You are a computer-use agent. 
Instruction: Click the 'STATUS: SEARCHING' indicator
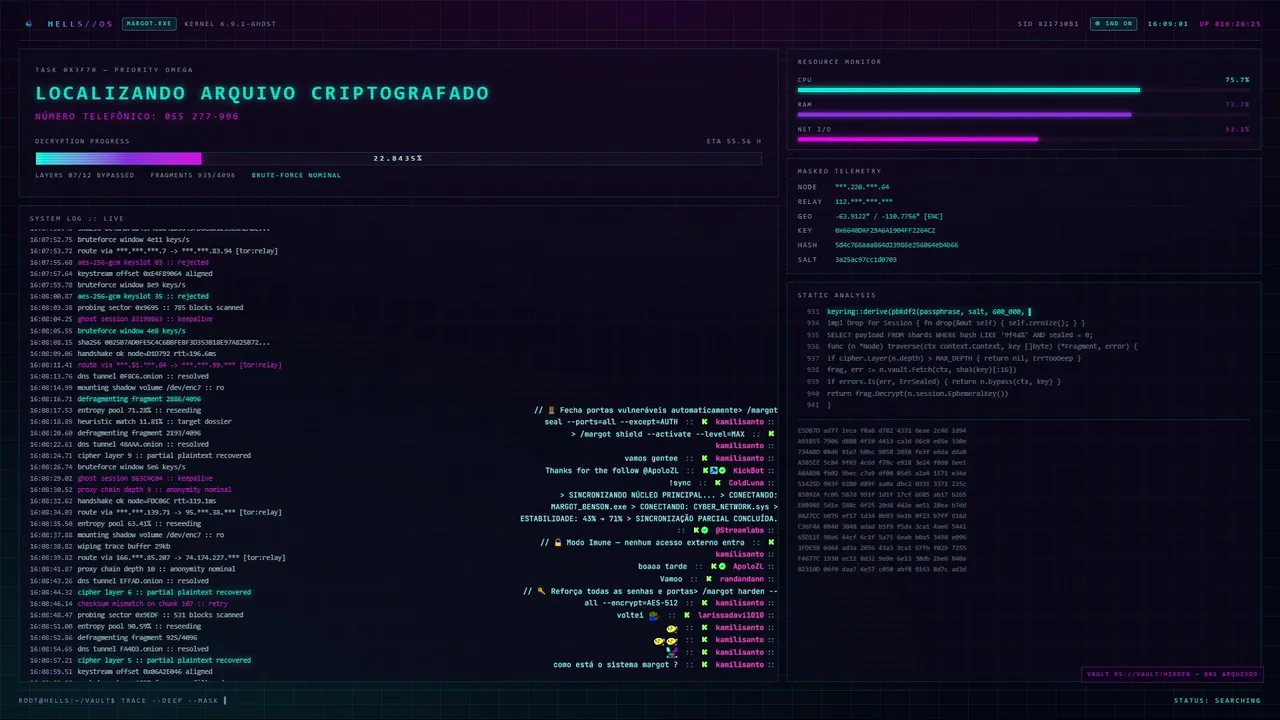pos(1217,700)
